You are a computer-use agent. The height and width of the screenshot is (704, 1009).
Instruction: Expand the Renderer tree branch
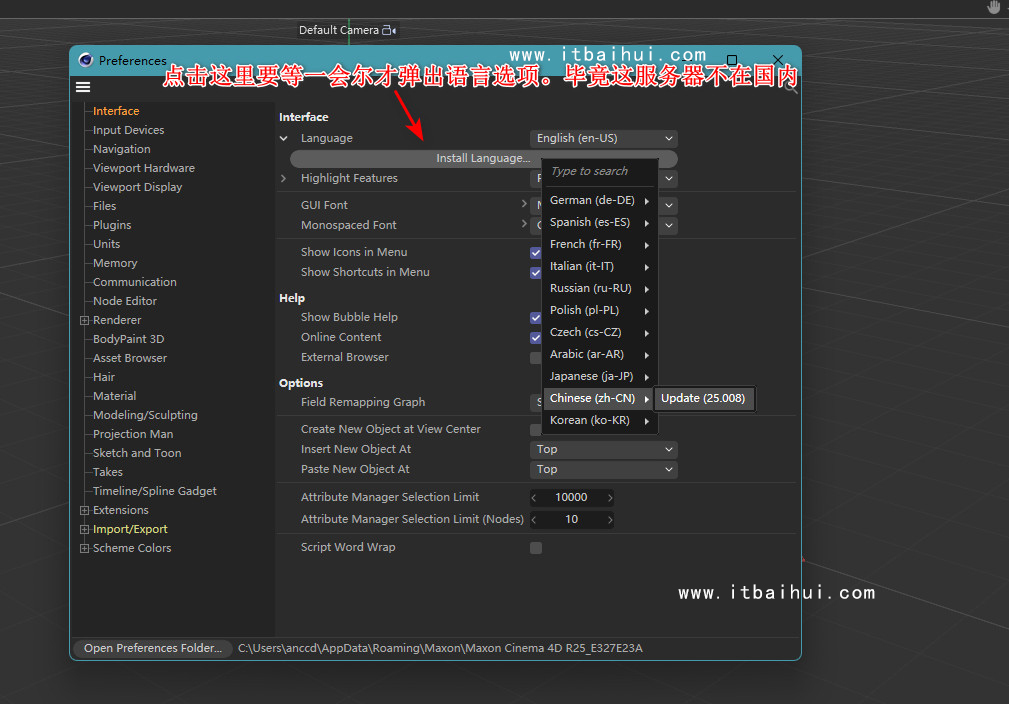coord(84,319)
